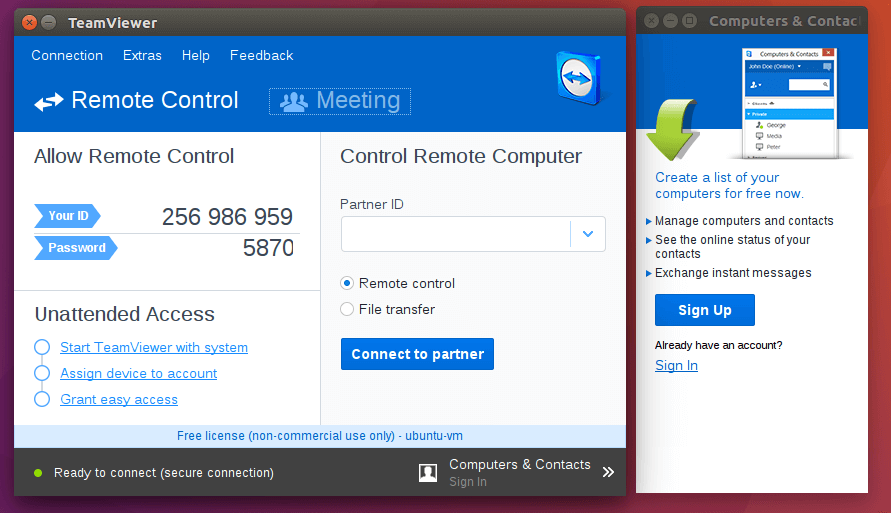Screen dimensions: 891x513
Task: Expand Computers & Contacts with double chevron
Action: click(x=608, y=473)
